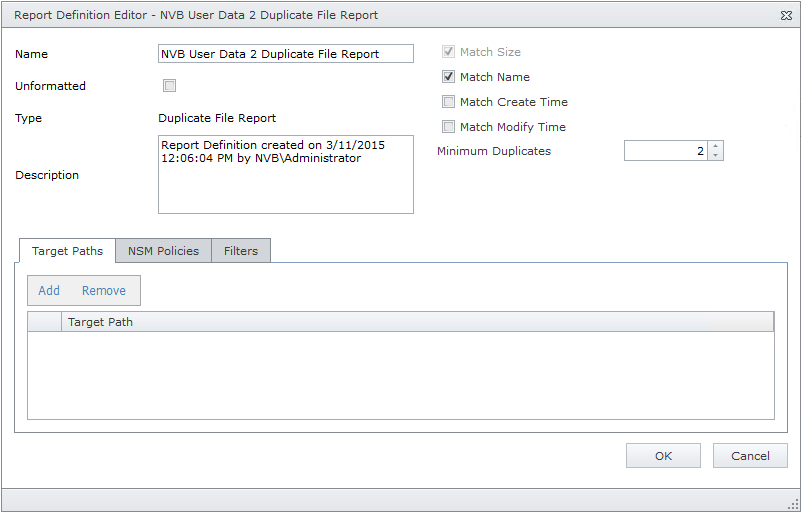803x514 pixels.
Task: Toggle the Match Size checkbox
Action: (x=448, y=52)
